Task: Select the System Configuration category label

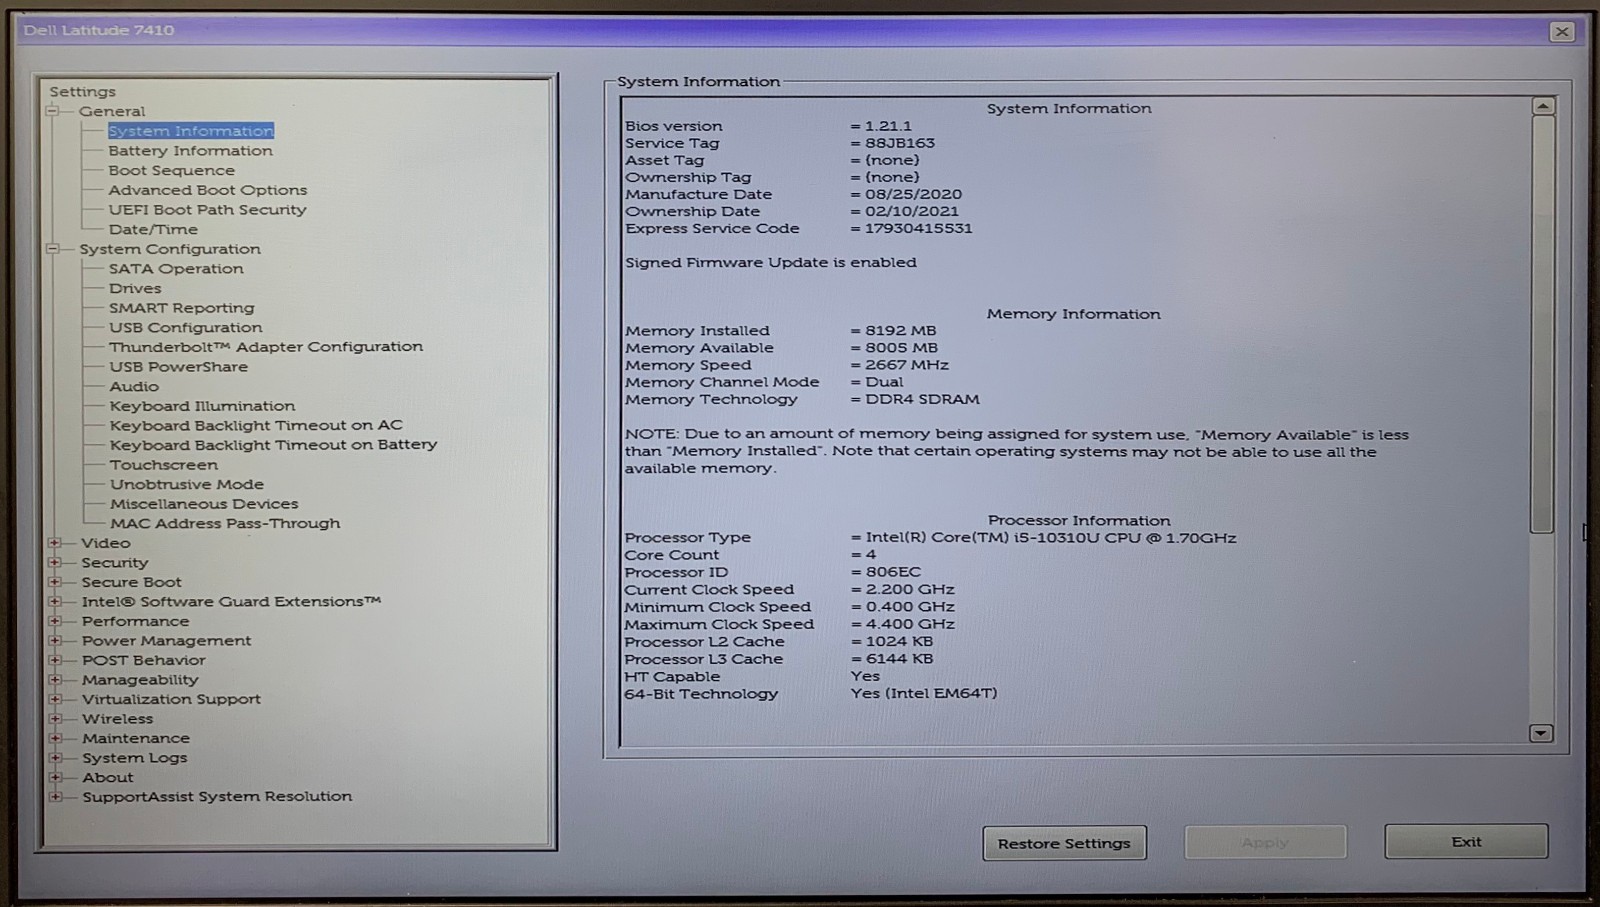Action: coord(170,249)
